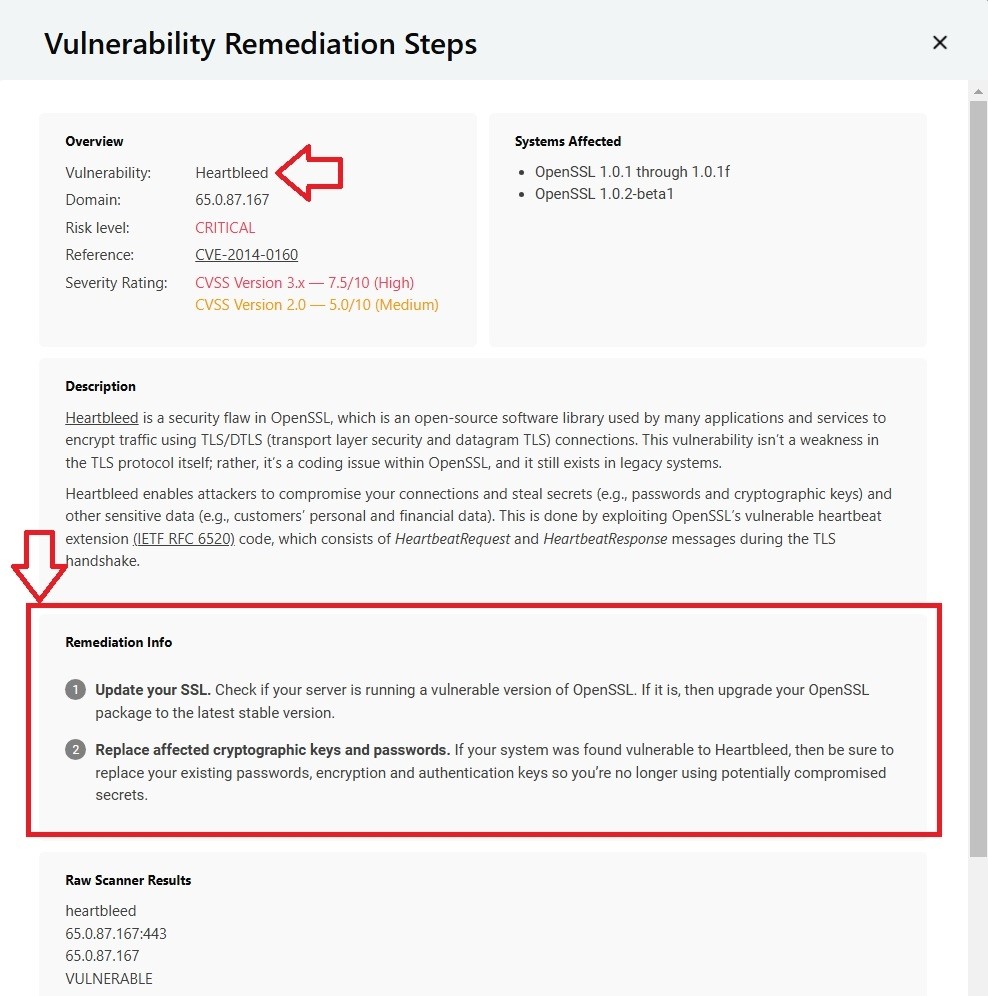Select the CRITICAL risk level text
The height and width of the screenshot is (996, 988).
point(225,228)
